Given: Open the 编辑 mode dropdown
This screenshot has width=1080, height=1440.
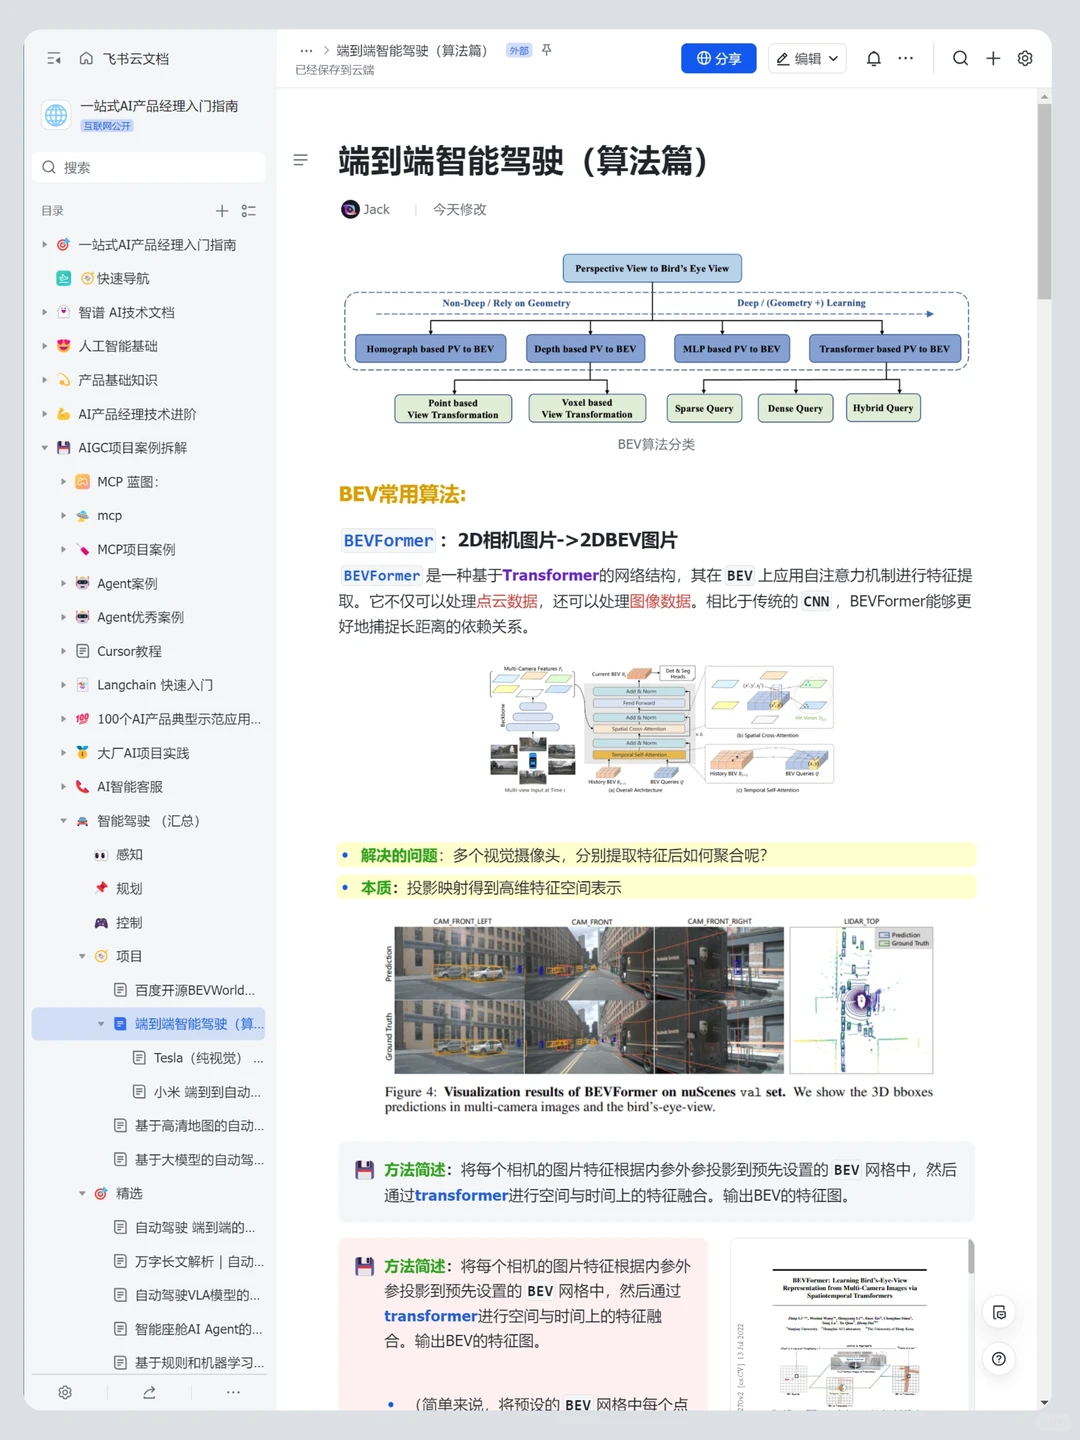Looking at the screenshot, I should pyautogui.click(x=807, y=58).
